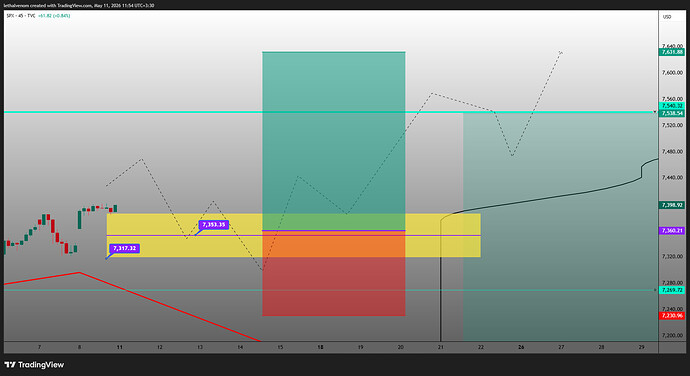Click the SPX · 45 · TVC symbol title
The height and width of the screenshot is (376, 690).
pos(21,15)
